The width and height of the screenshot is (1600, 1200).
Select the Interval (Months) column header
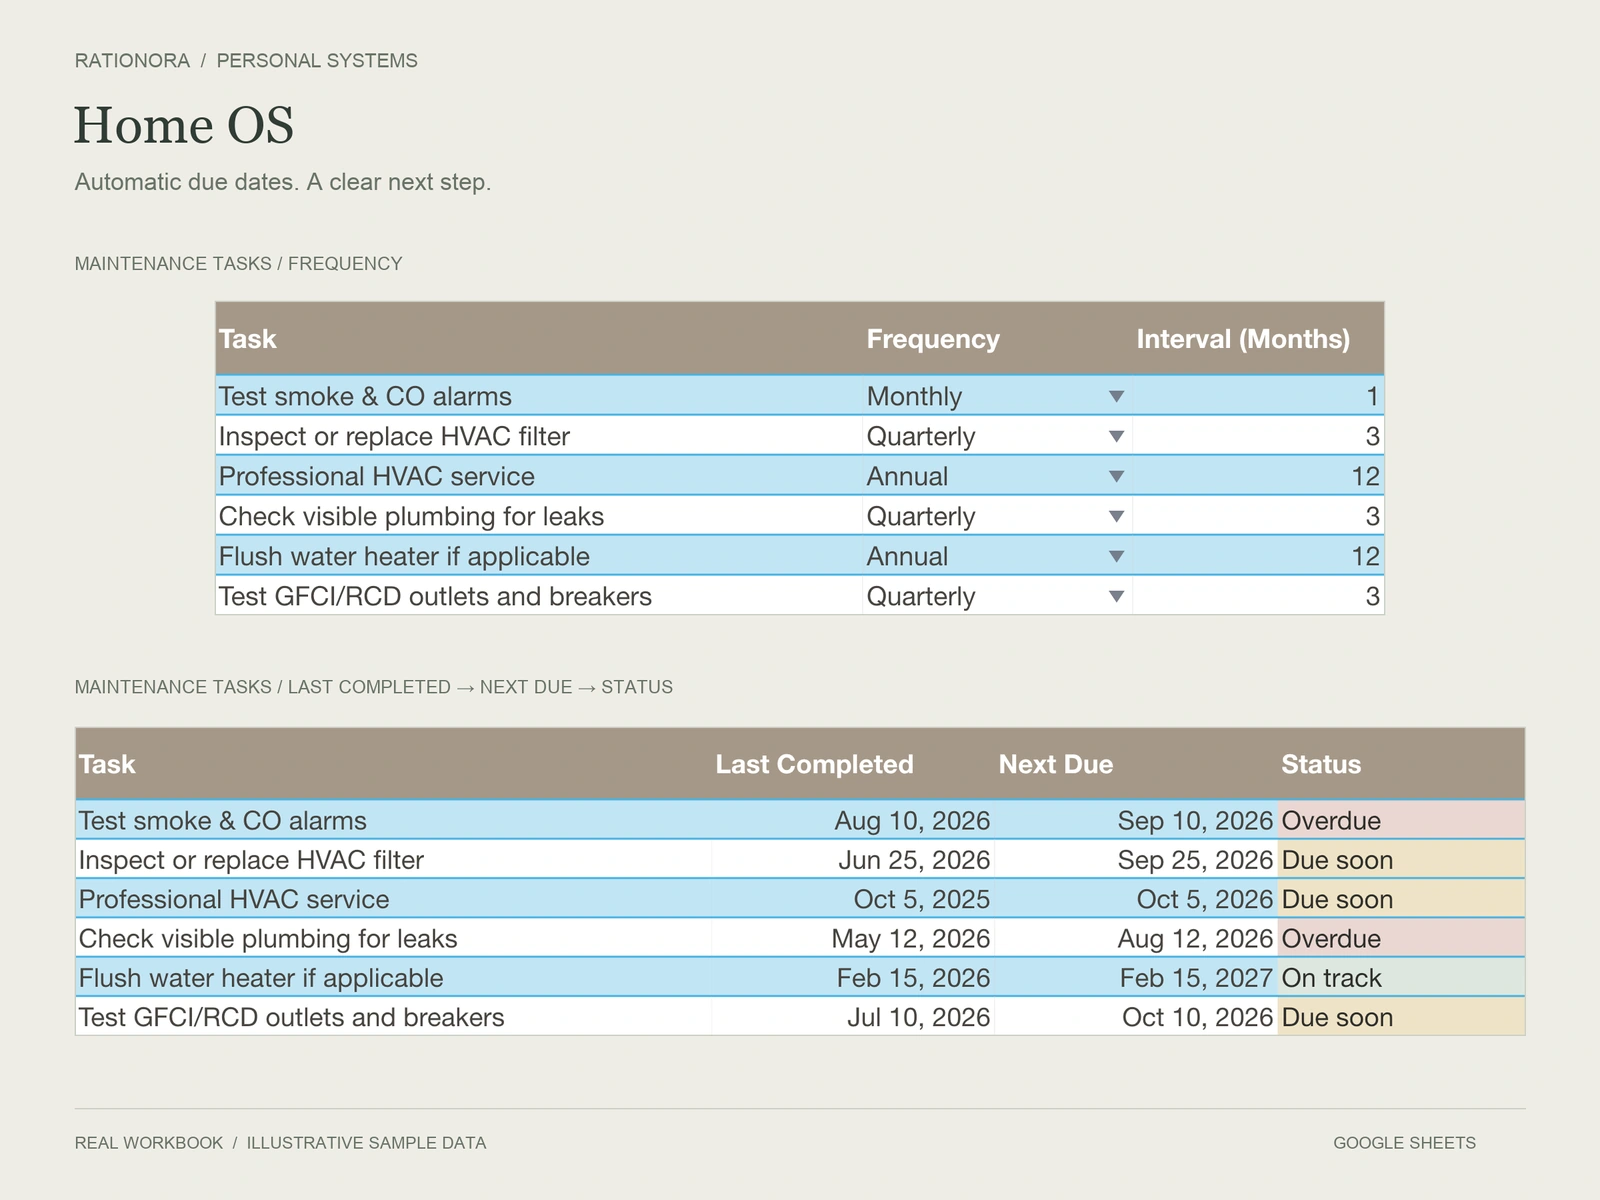[x=1258, y=339]
